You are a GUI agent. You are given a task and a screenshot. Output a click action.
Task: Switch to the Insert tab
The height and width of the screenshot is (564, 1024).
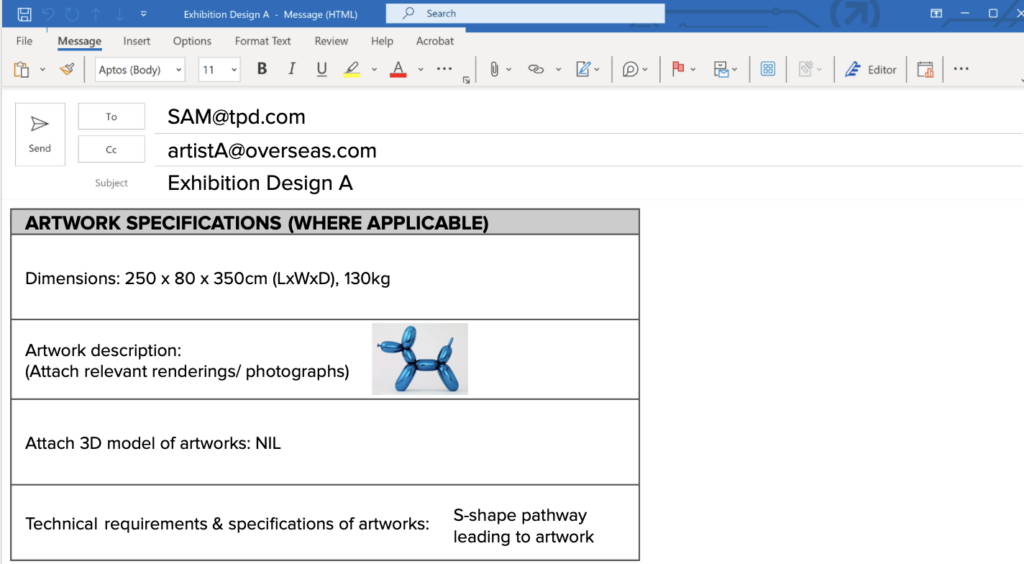click(136, 40)
